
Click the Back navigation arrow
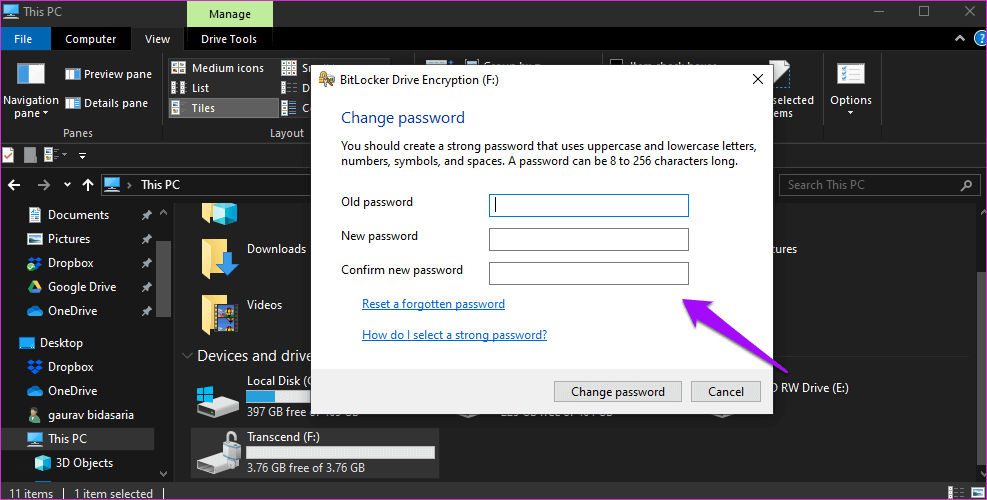pyautogui.click(x=14, y=185)
